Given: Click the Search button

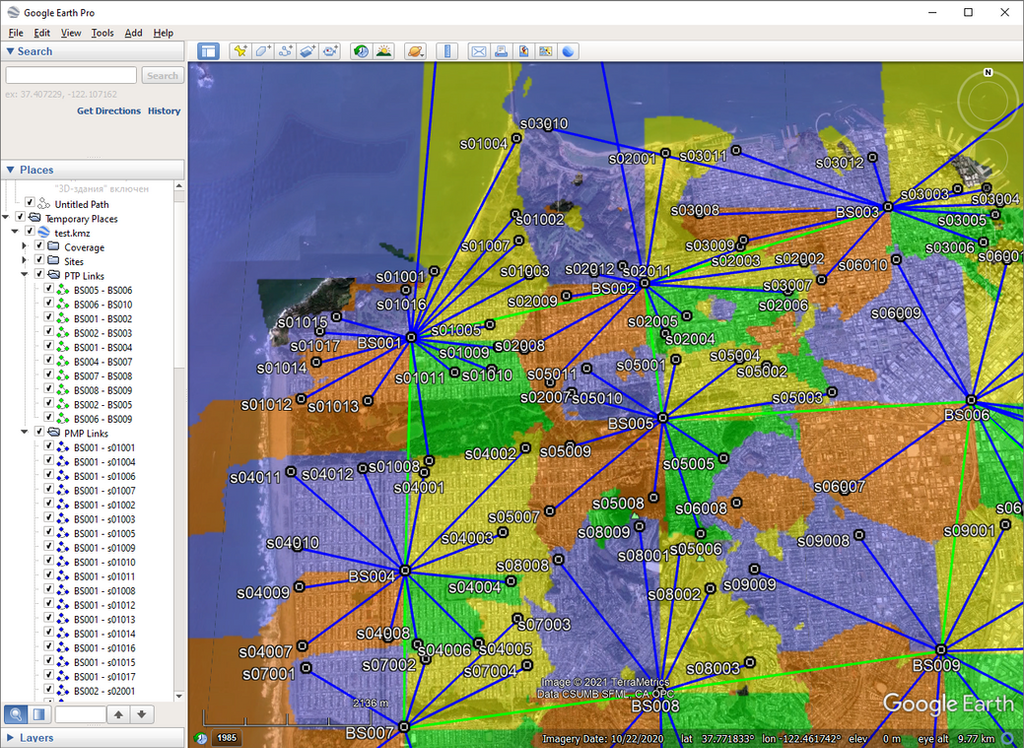Looking at the screenshot, I should 162,75.
